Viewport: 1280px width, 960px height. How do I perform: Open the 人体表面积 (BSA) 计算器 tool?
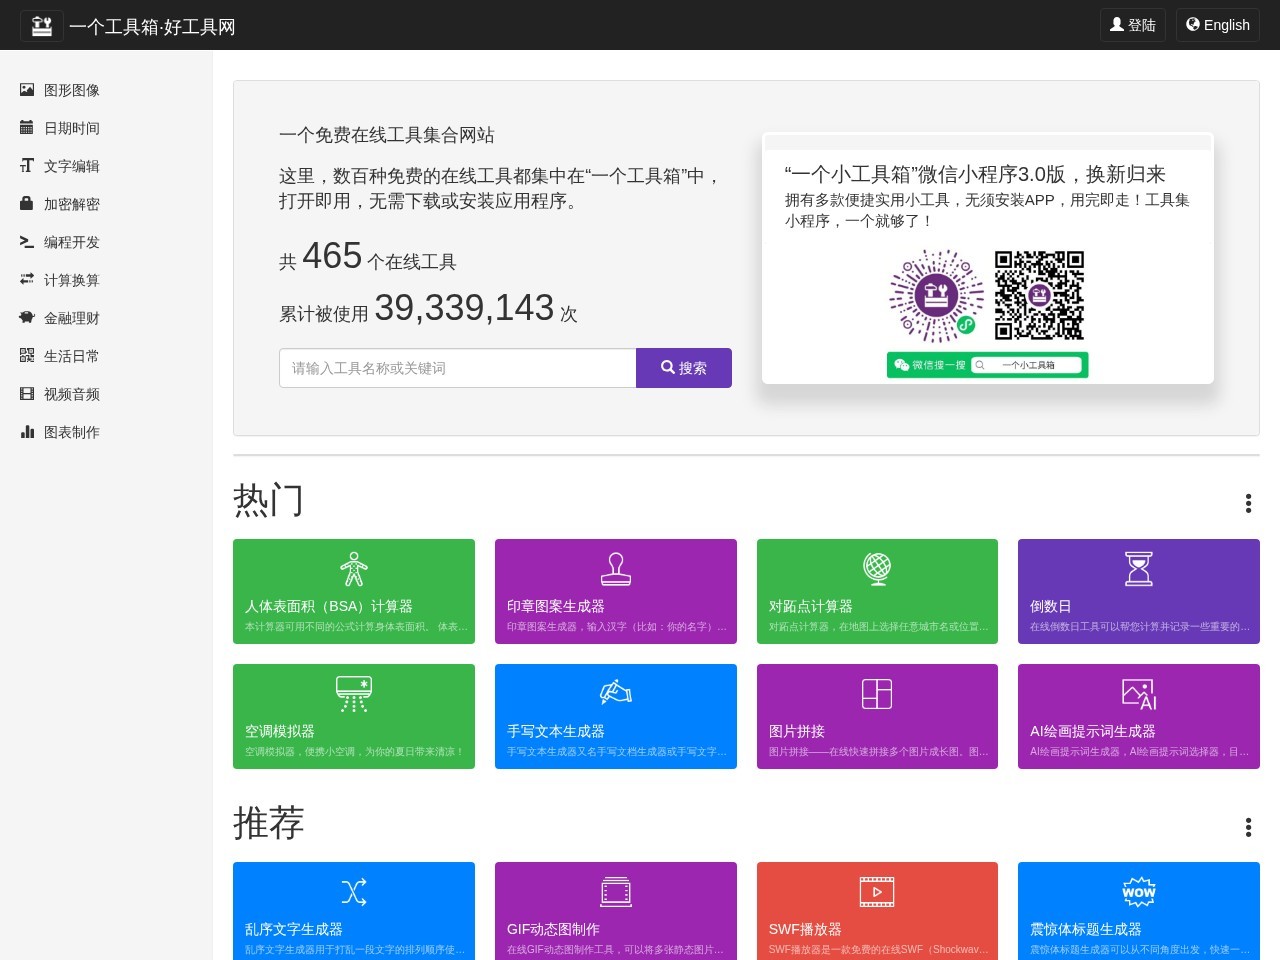click(354, 591)
